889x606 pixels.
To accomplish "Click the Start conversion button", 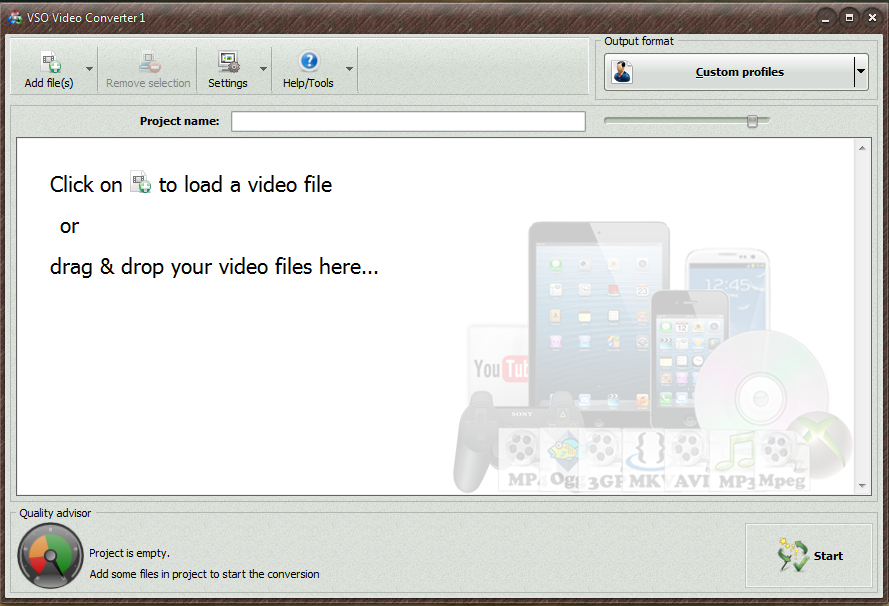I will (808, 556).
